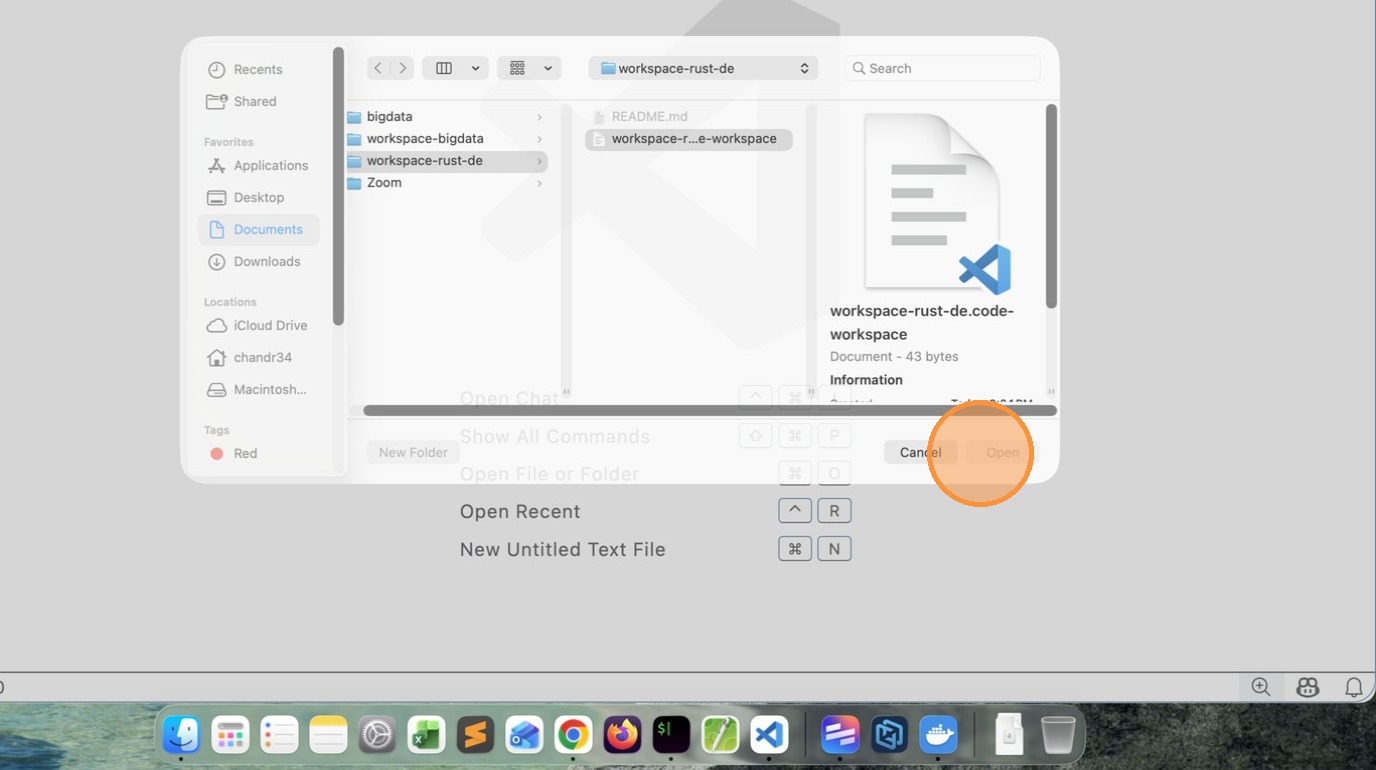Focus the Search field in the dialog

click(x=943, y=68)
